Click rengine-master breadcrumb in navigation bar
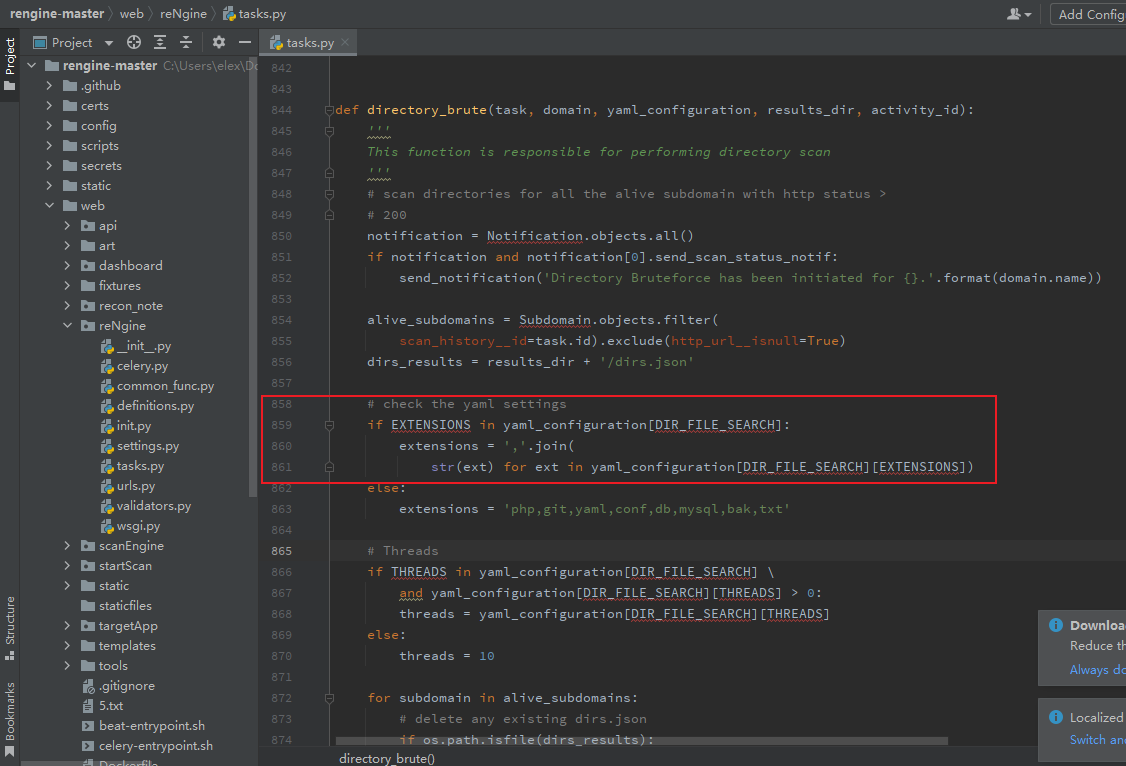Screen dimensions: 1126x766 click(x=57, y=14)
